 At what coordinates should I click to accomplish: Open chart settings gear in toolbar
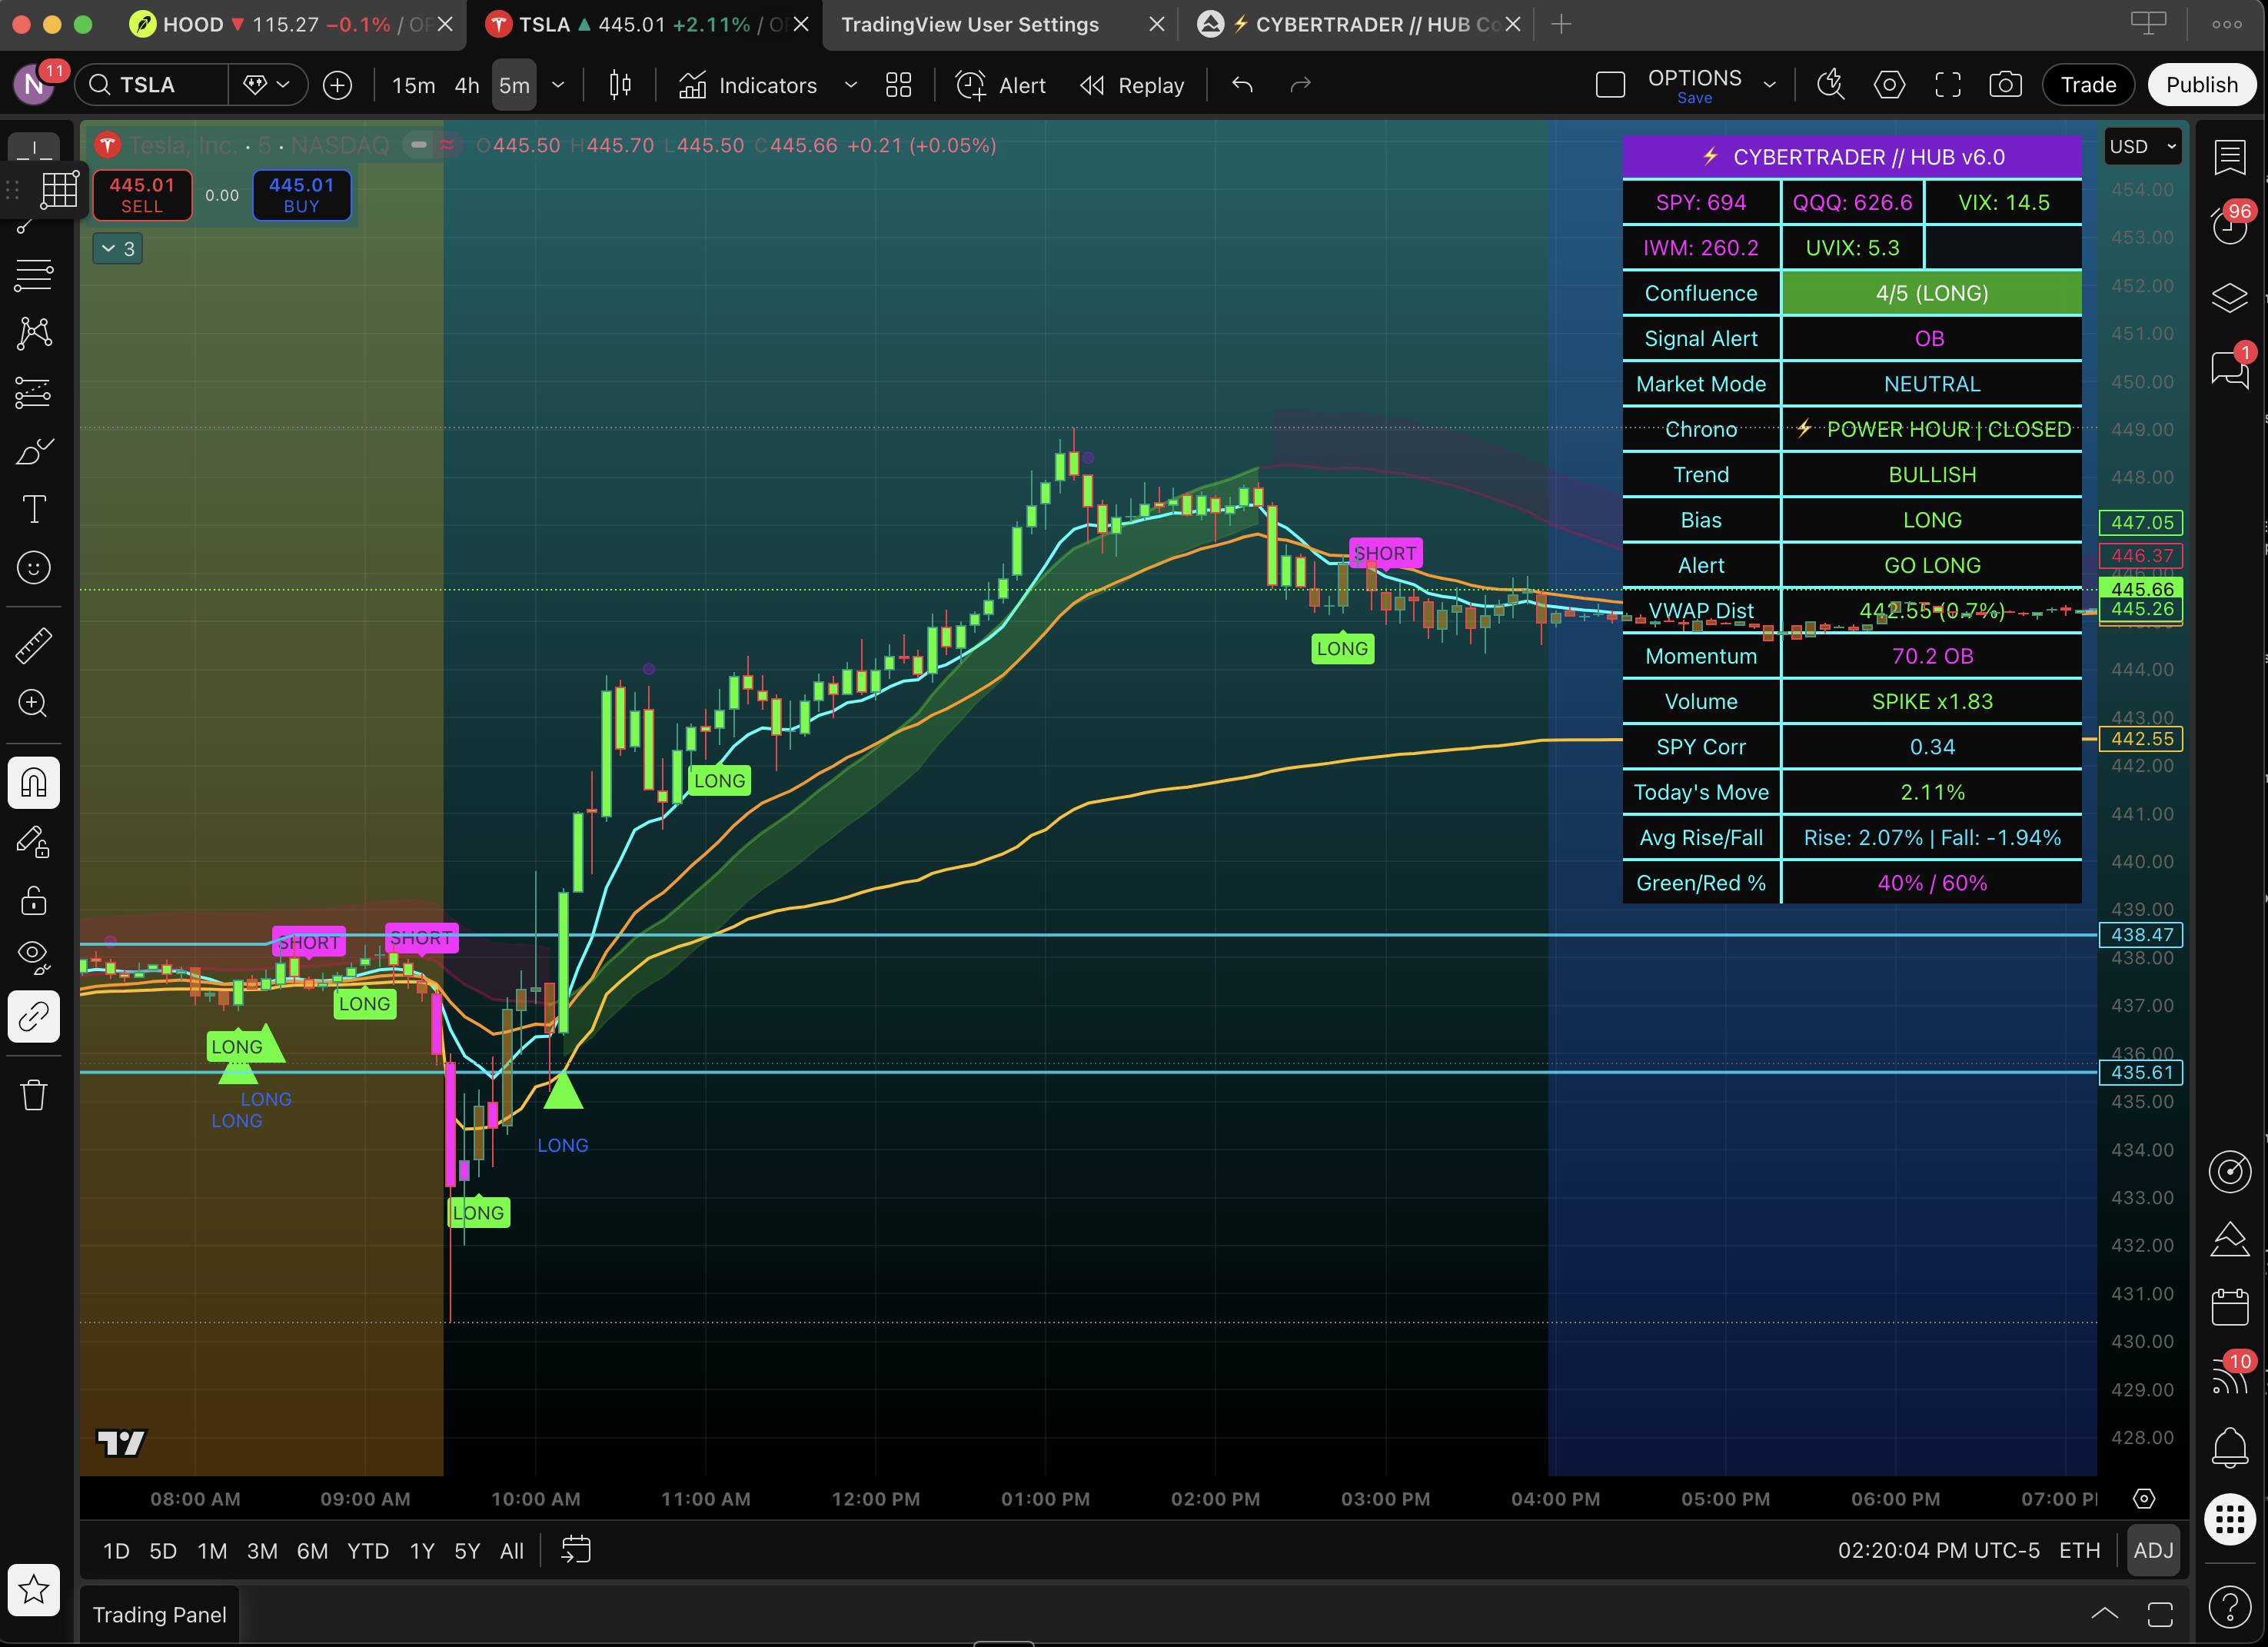click(x=1889, y=85)
